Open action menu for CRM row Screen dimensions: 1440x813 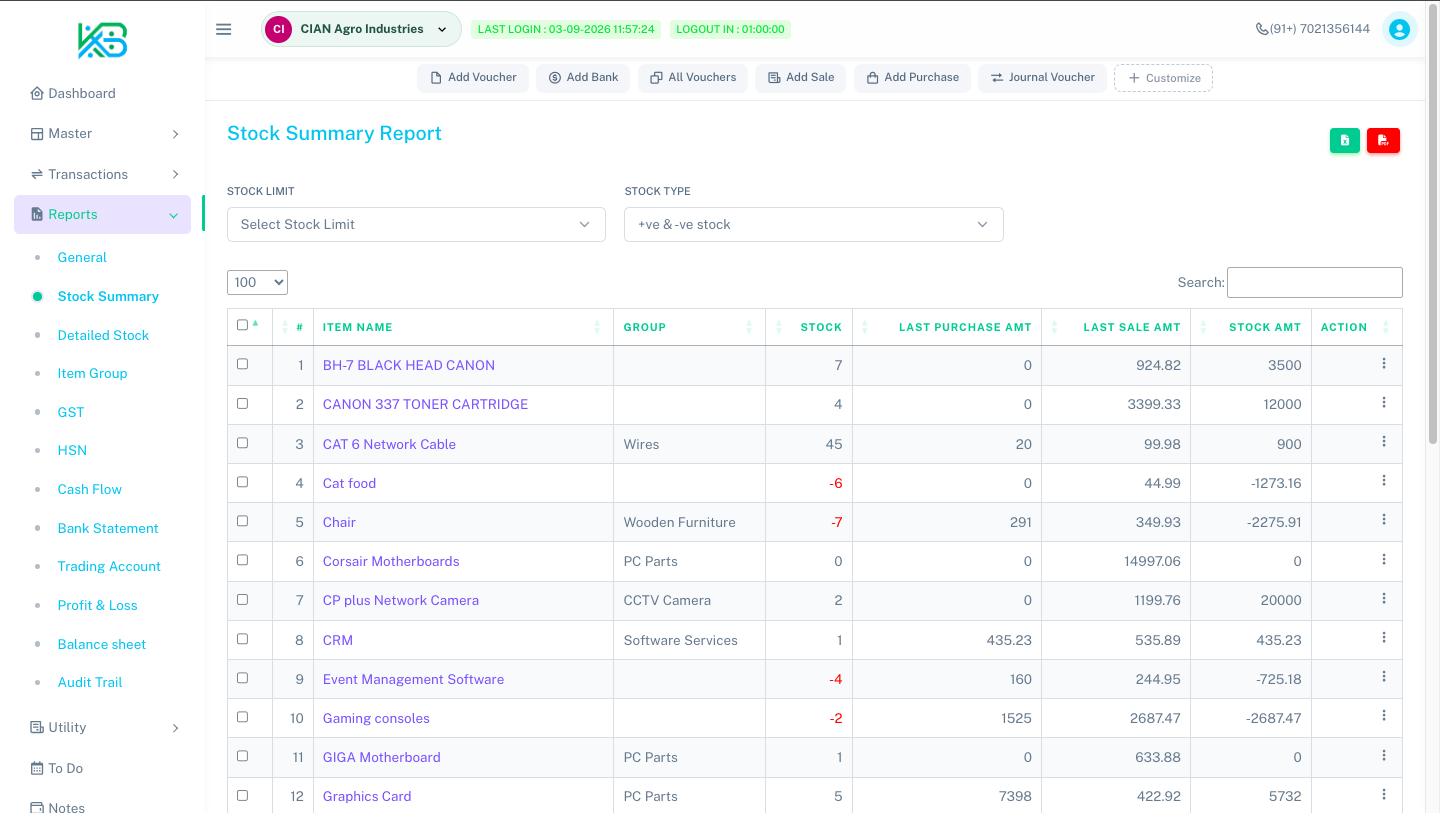tap(1384, 637)
